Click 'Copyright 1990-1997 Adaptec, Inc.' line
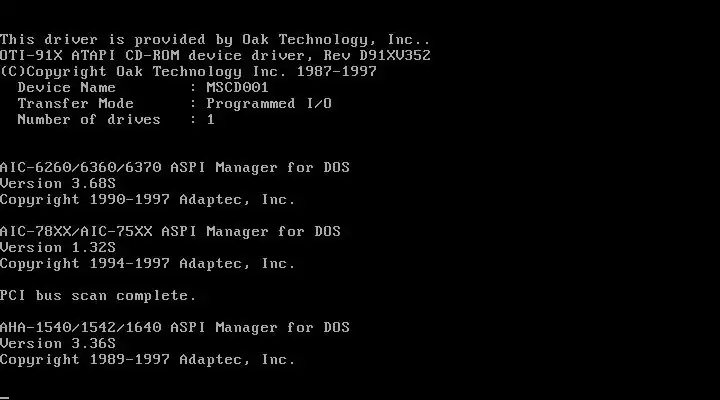 [147, 200]
